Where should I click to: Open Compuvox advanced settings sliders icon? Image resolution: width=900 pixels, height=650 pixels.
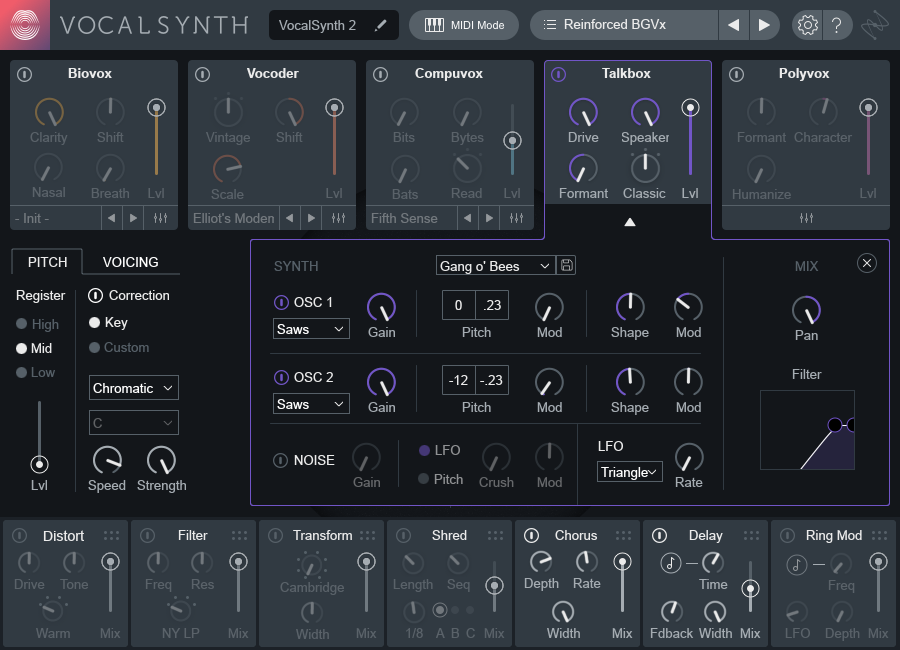pos(517,218)
